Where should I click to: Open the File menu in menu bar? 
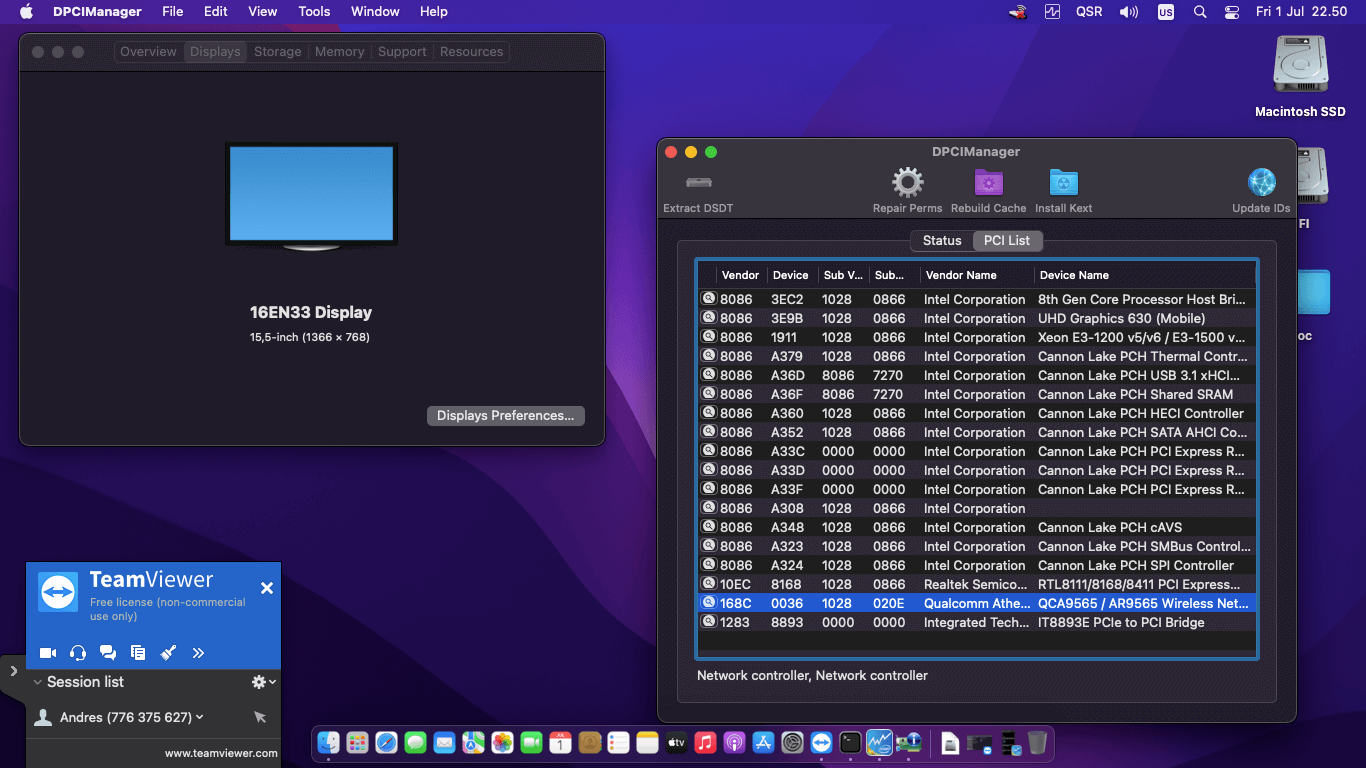coord(173,12)
